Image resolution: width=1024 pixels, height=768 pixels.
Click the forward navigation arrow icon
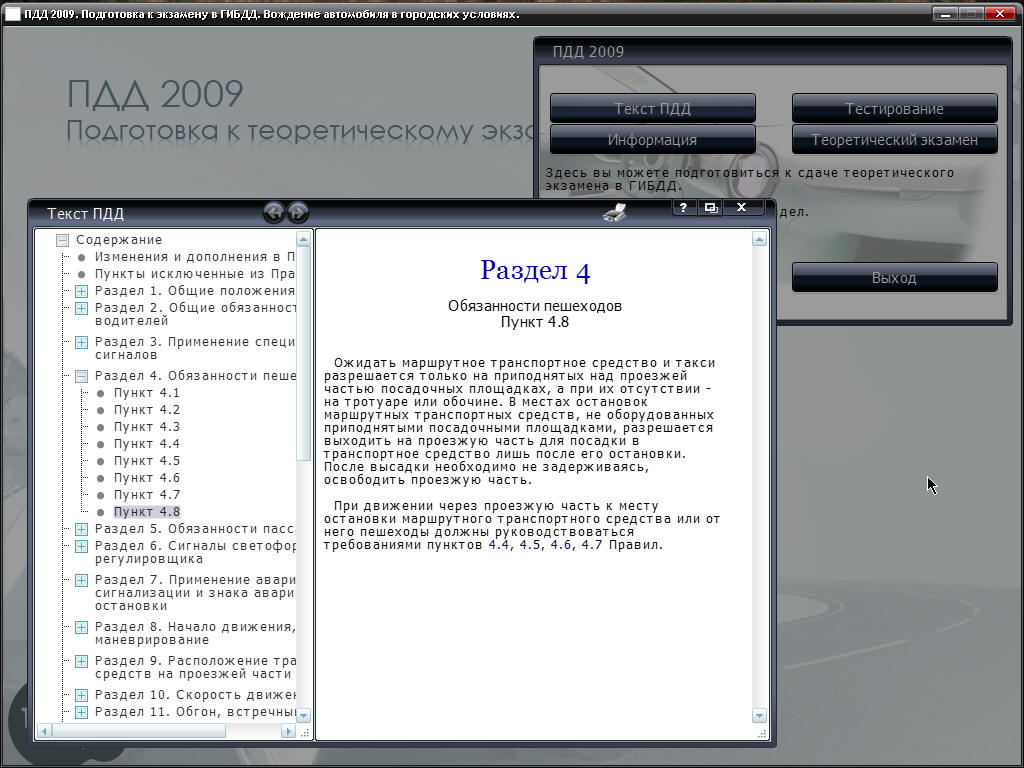pos(298,212)
